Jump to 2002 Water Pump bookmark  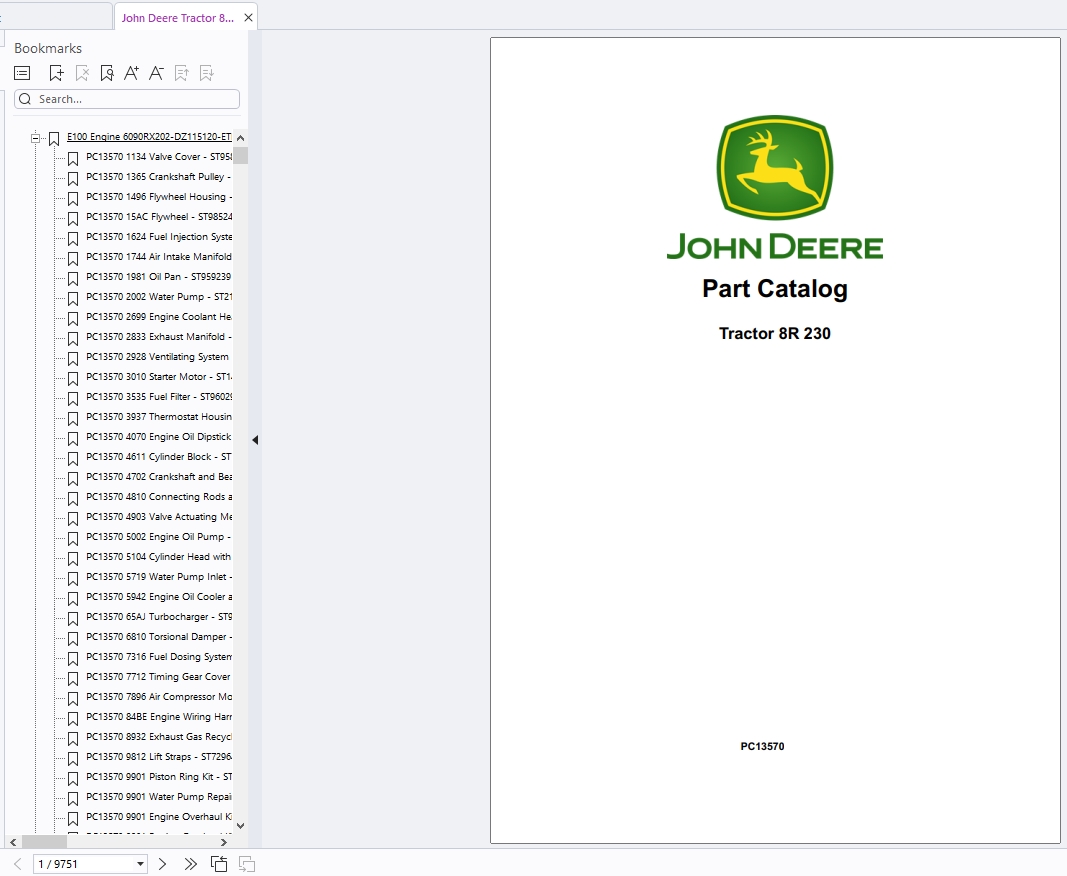[159, 297]
